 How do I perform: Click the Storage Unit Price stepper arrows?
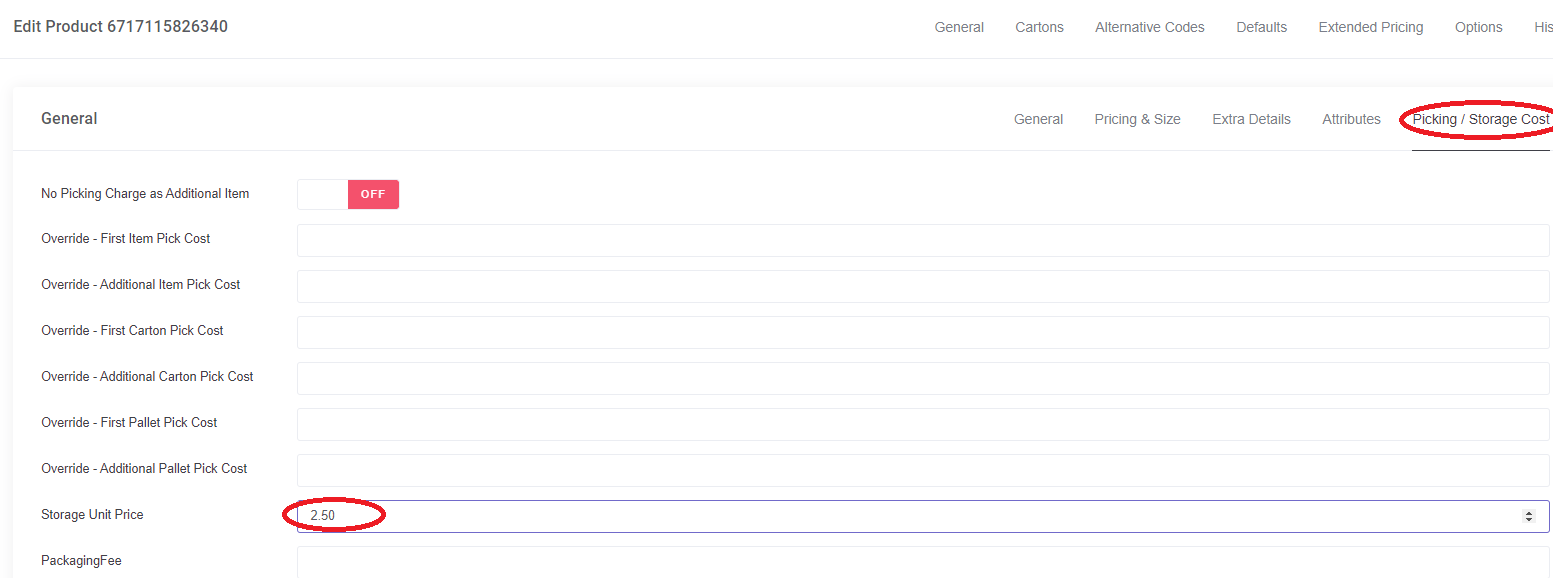point(1528,516)
